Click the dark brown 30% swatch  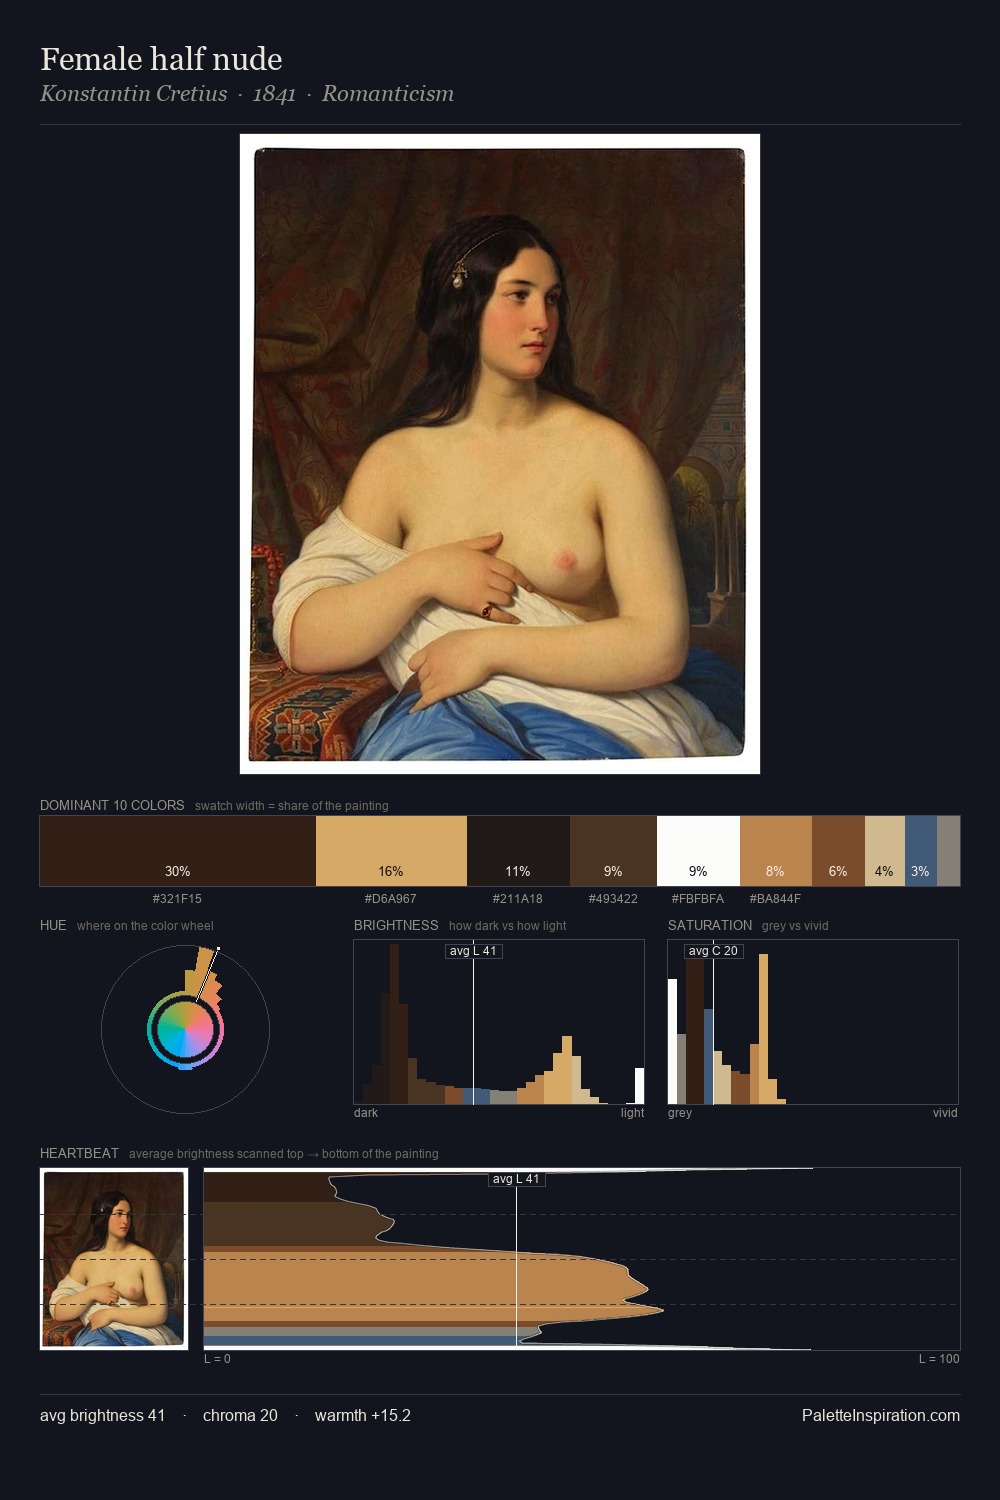coord(178,851)
